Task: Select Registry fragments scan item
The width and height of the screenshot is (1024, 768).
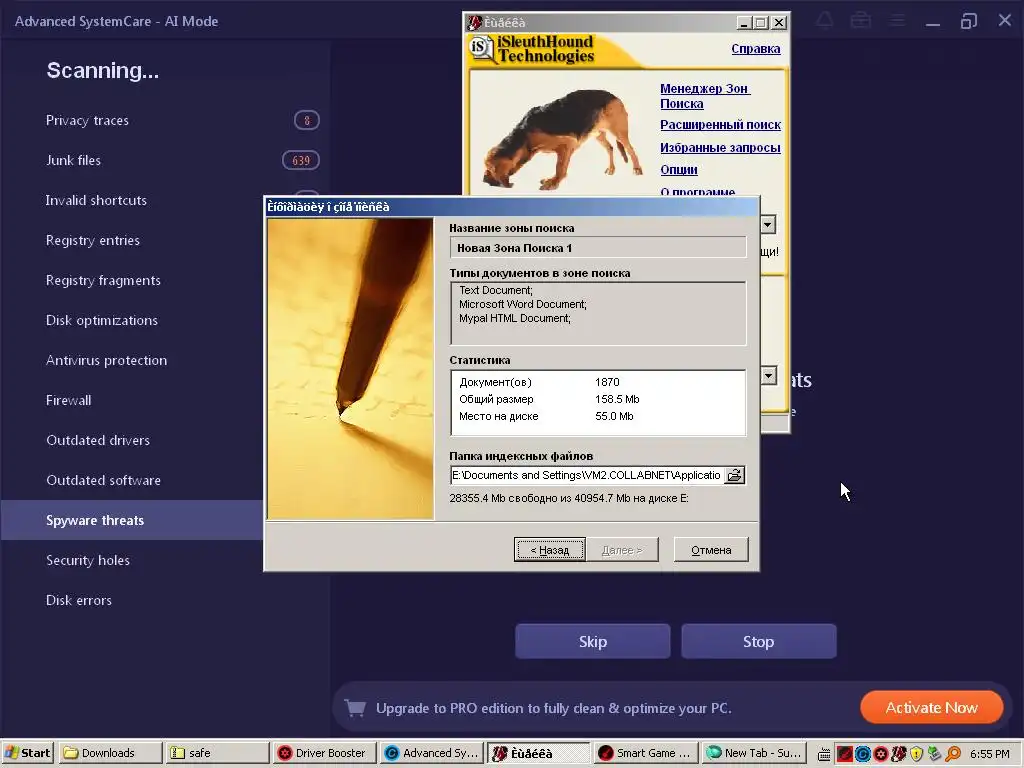Action: [103, 280]
